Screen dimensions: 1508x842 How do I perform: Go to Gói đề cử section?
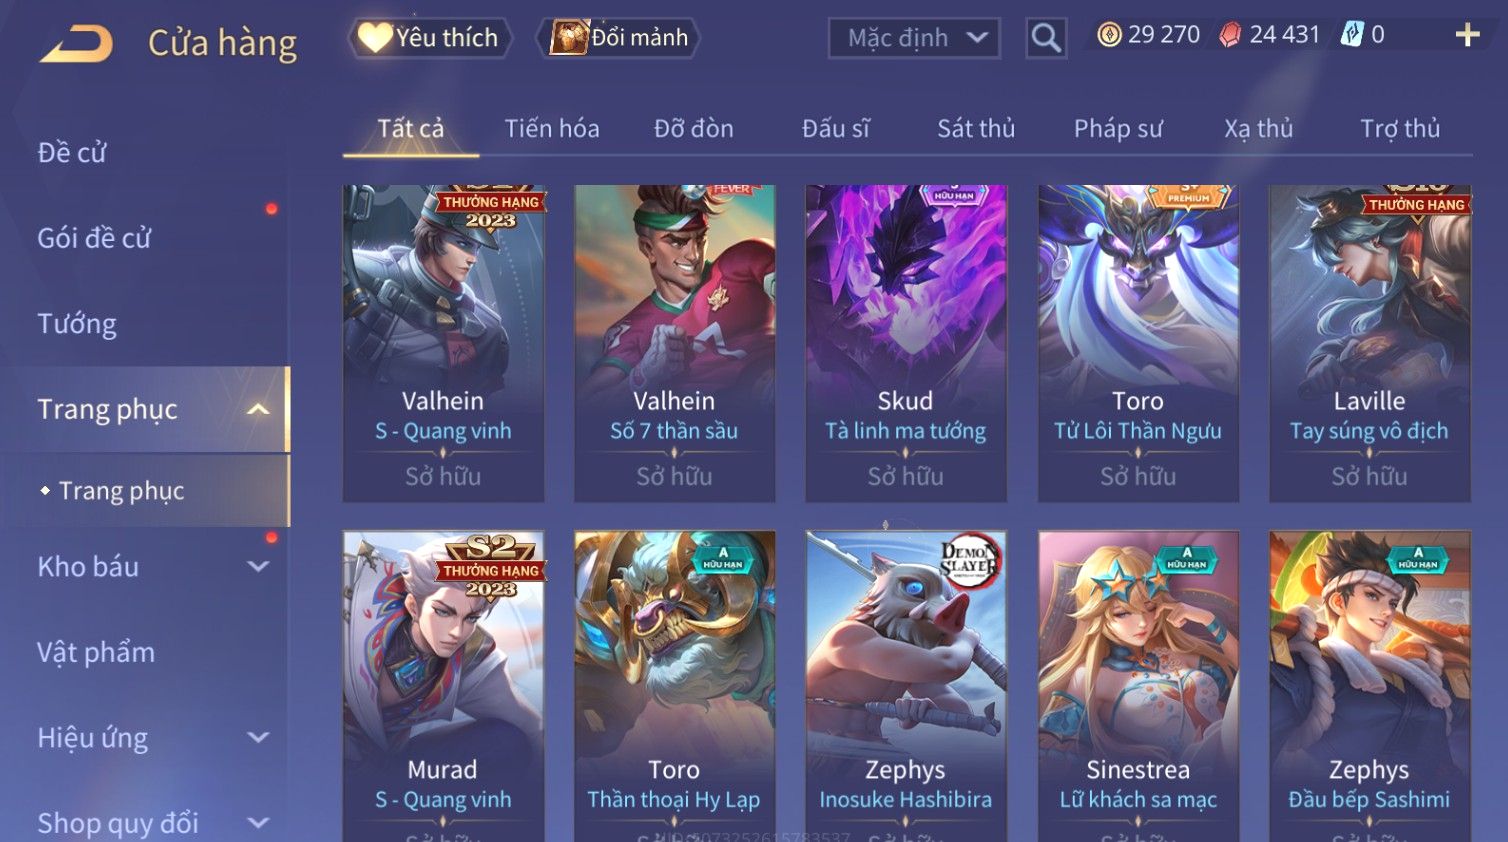[x=94, y=238]
